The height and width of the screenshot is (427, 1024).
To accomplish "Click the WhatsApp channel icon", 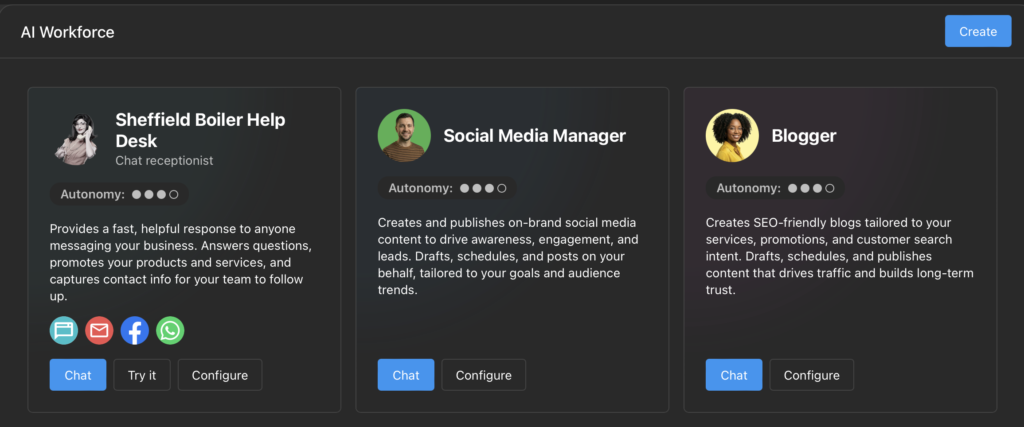I will click(x=170, y=330).
